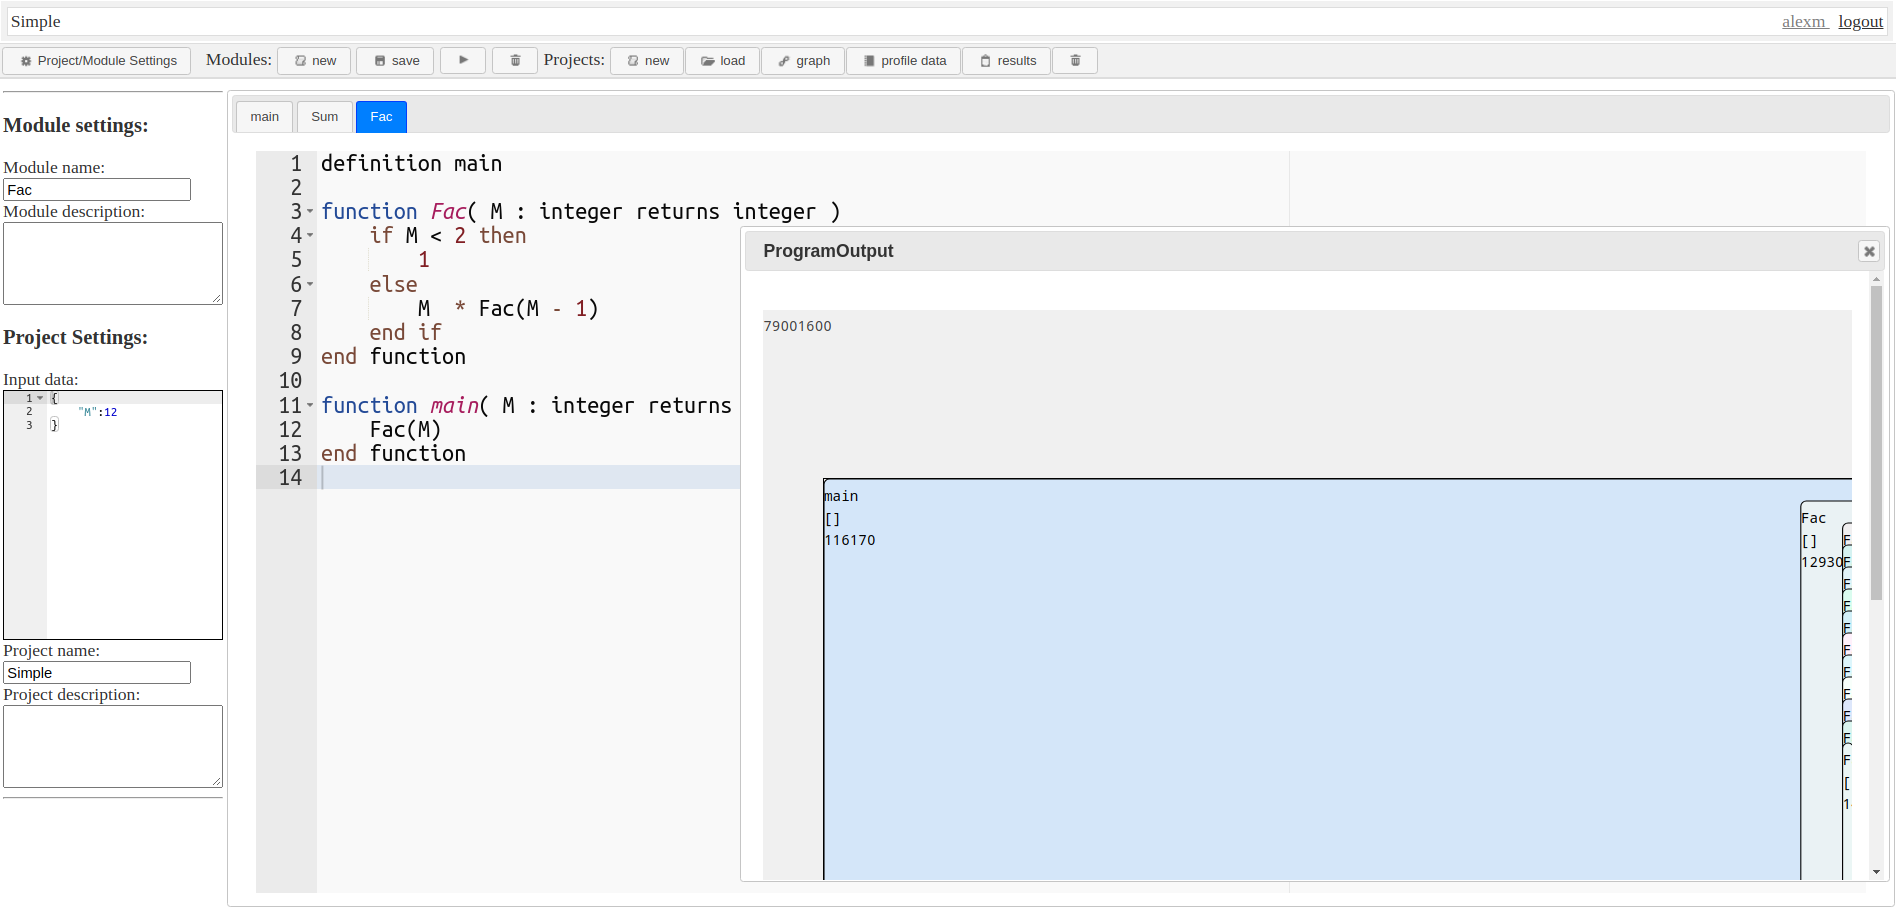Switch to the Sum tab
Image resolution: width=1896 pixels, height=908 pixels.
325,117
